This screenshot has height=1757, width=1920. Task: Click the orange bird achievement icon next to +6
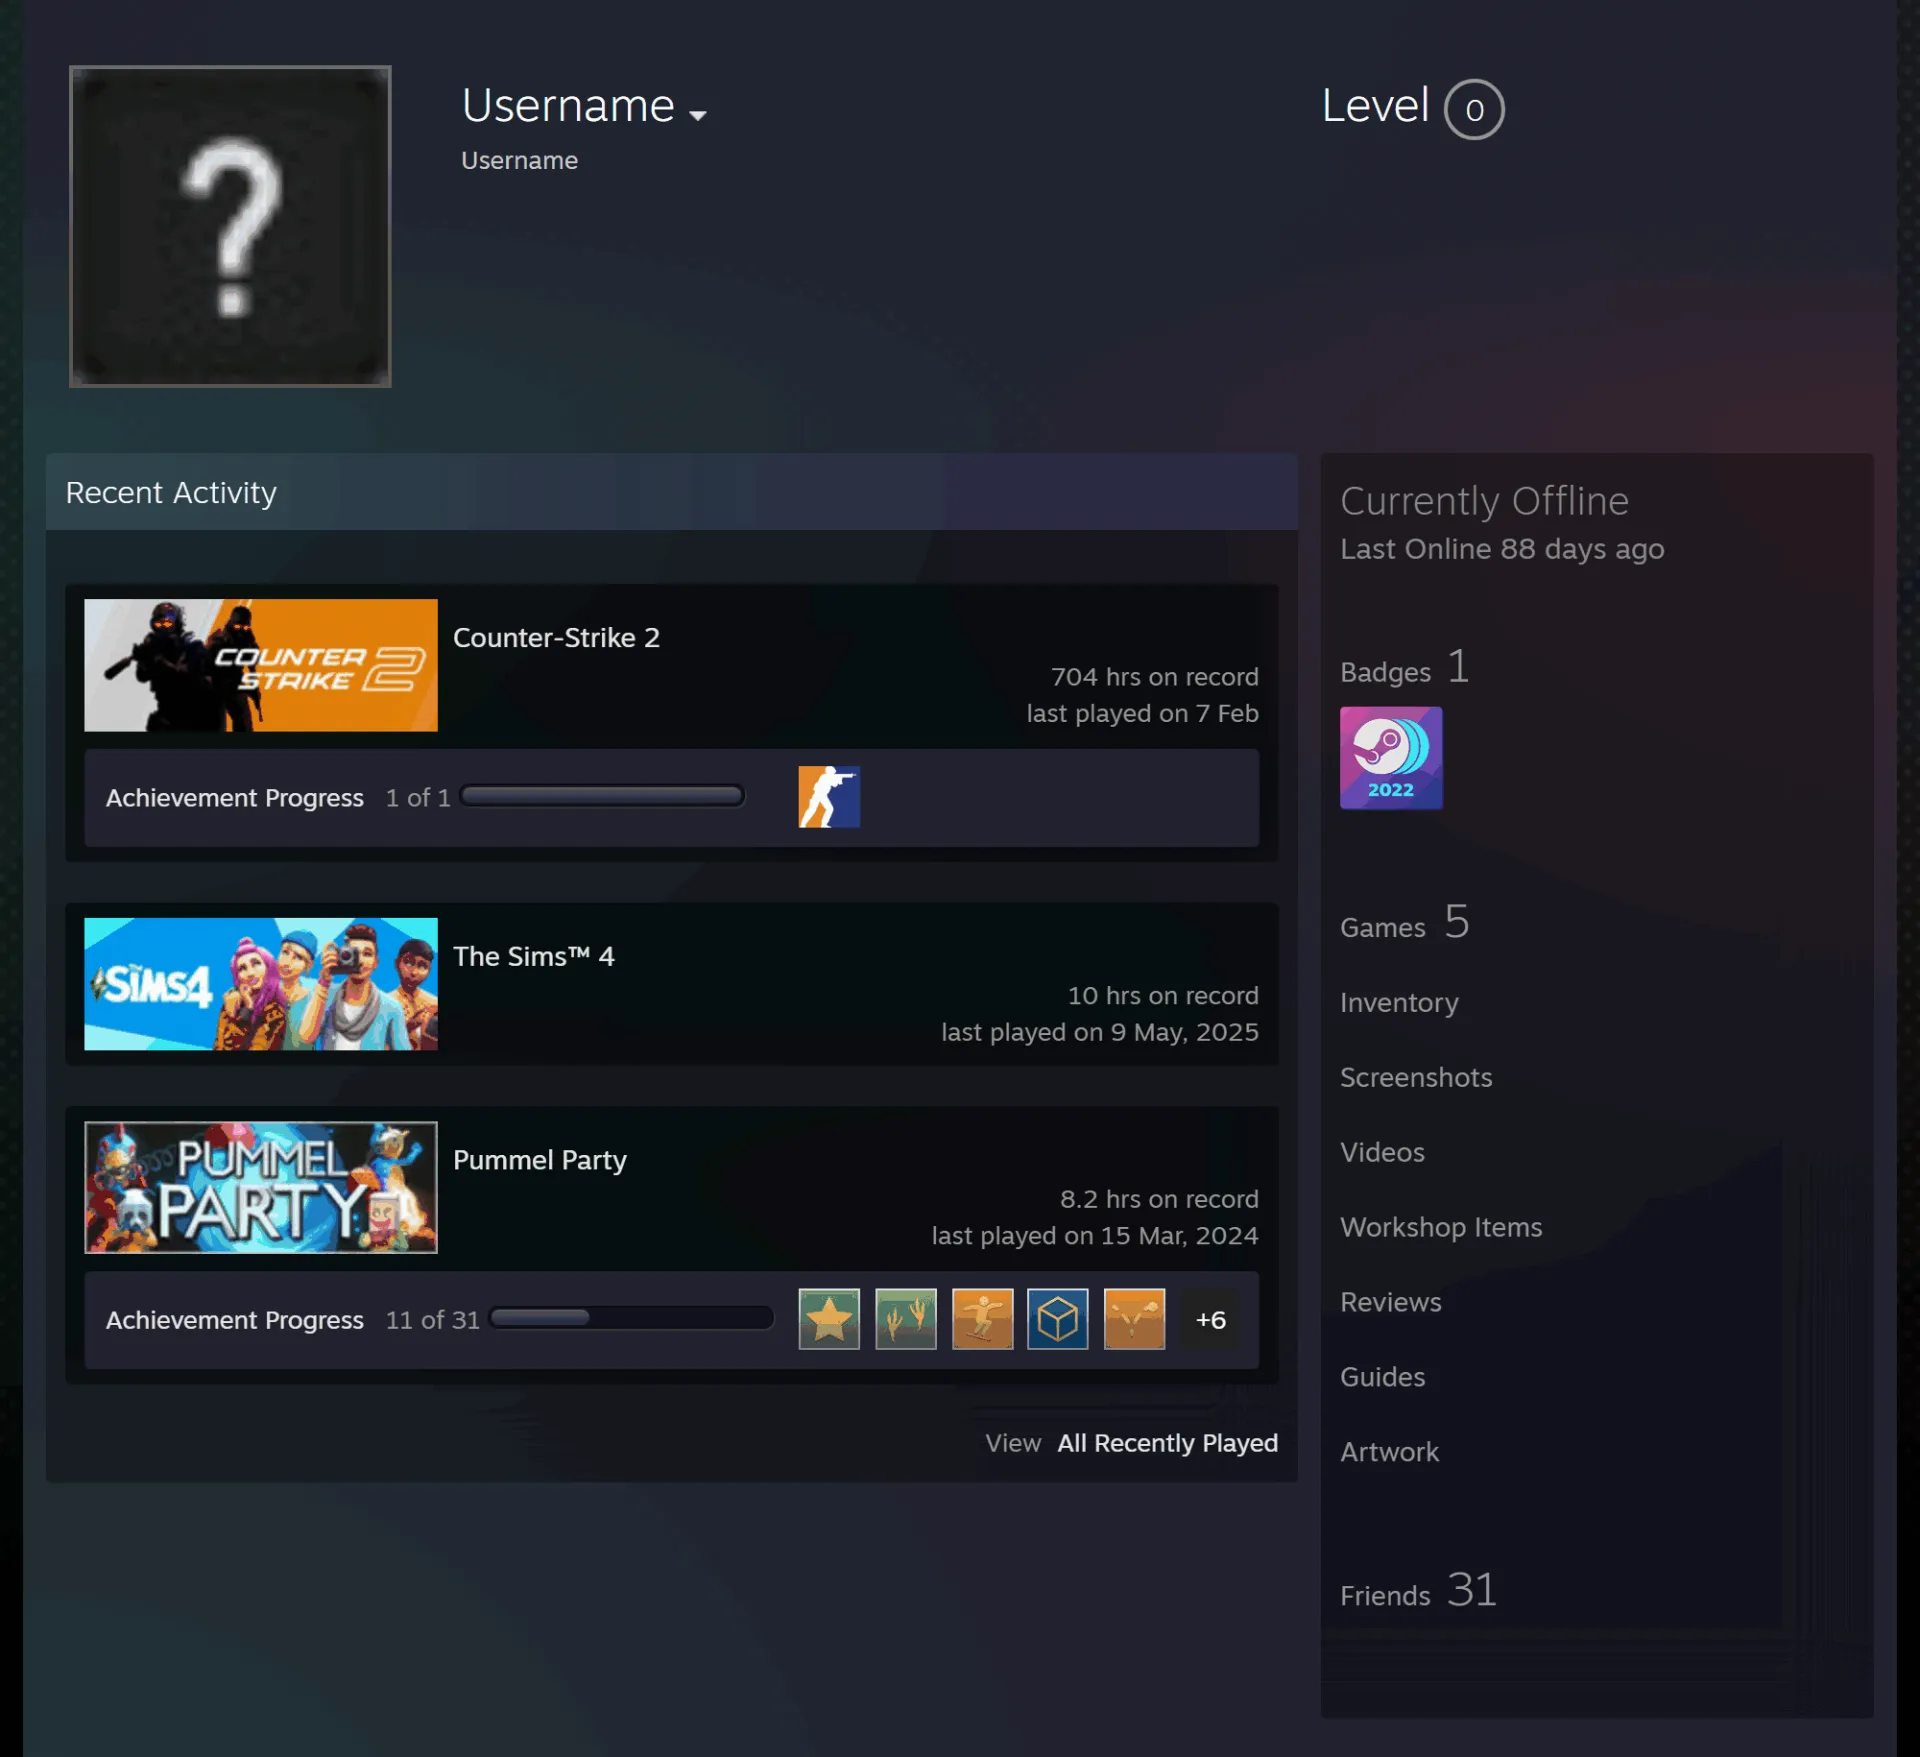1134,1319
